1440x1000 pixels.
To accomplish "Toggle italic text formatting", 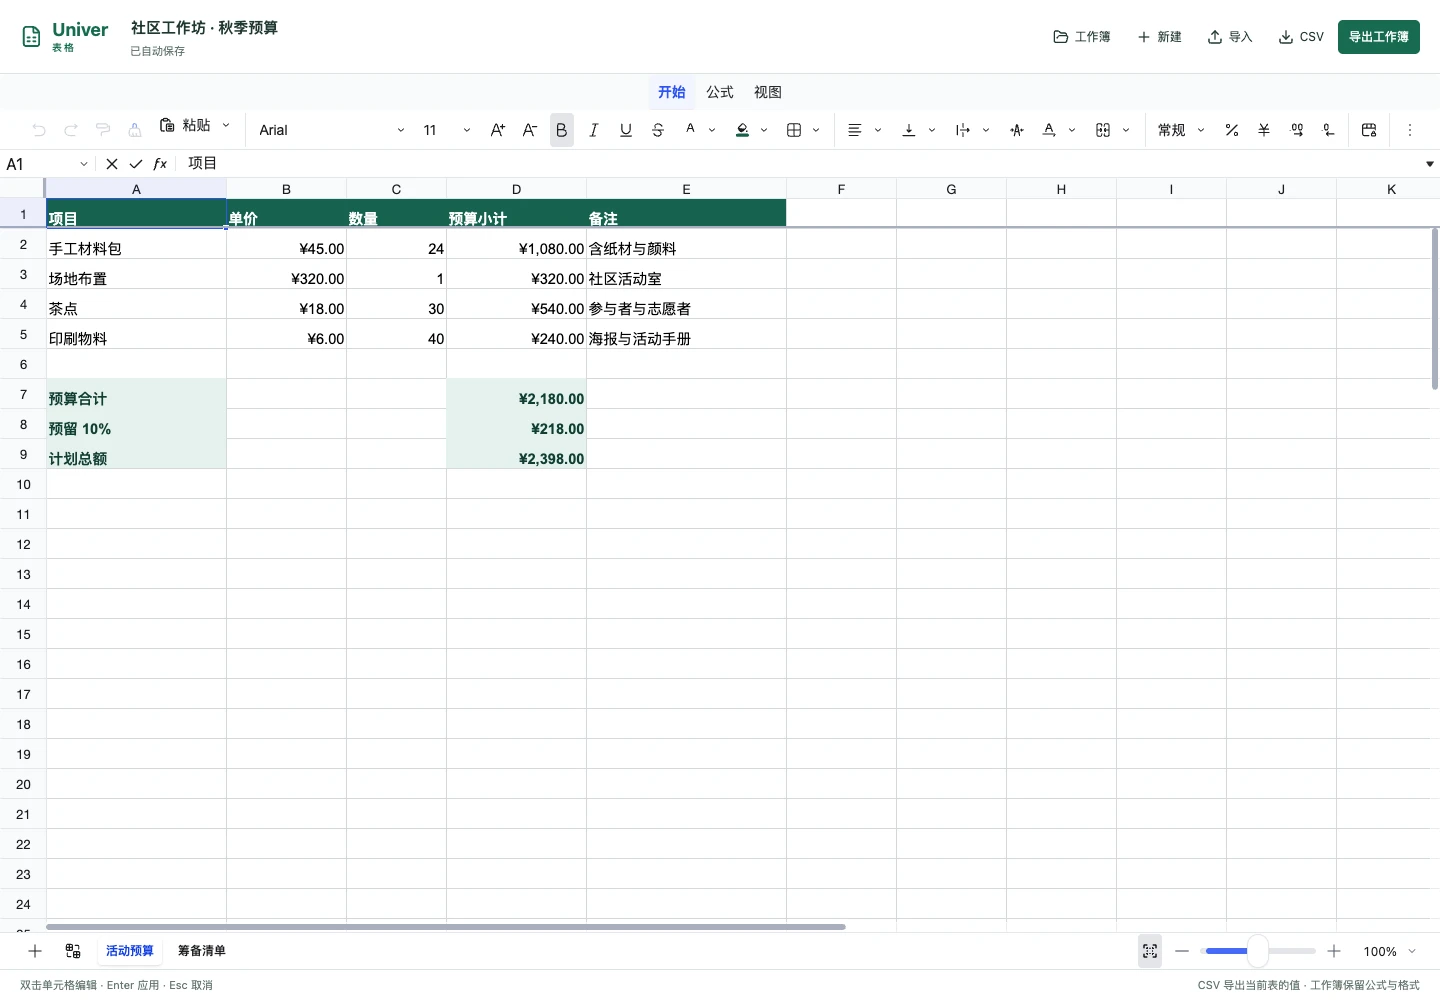I will click(x=594, y=130).
